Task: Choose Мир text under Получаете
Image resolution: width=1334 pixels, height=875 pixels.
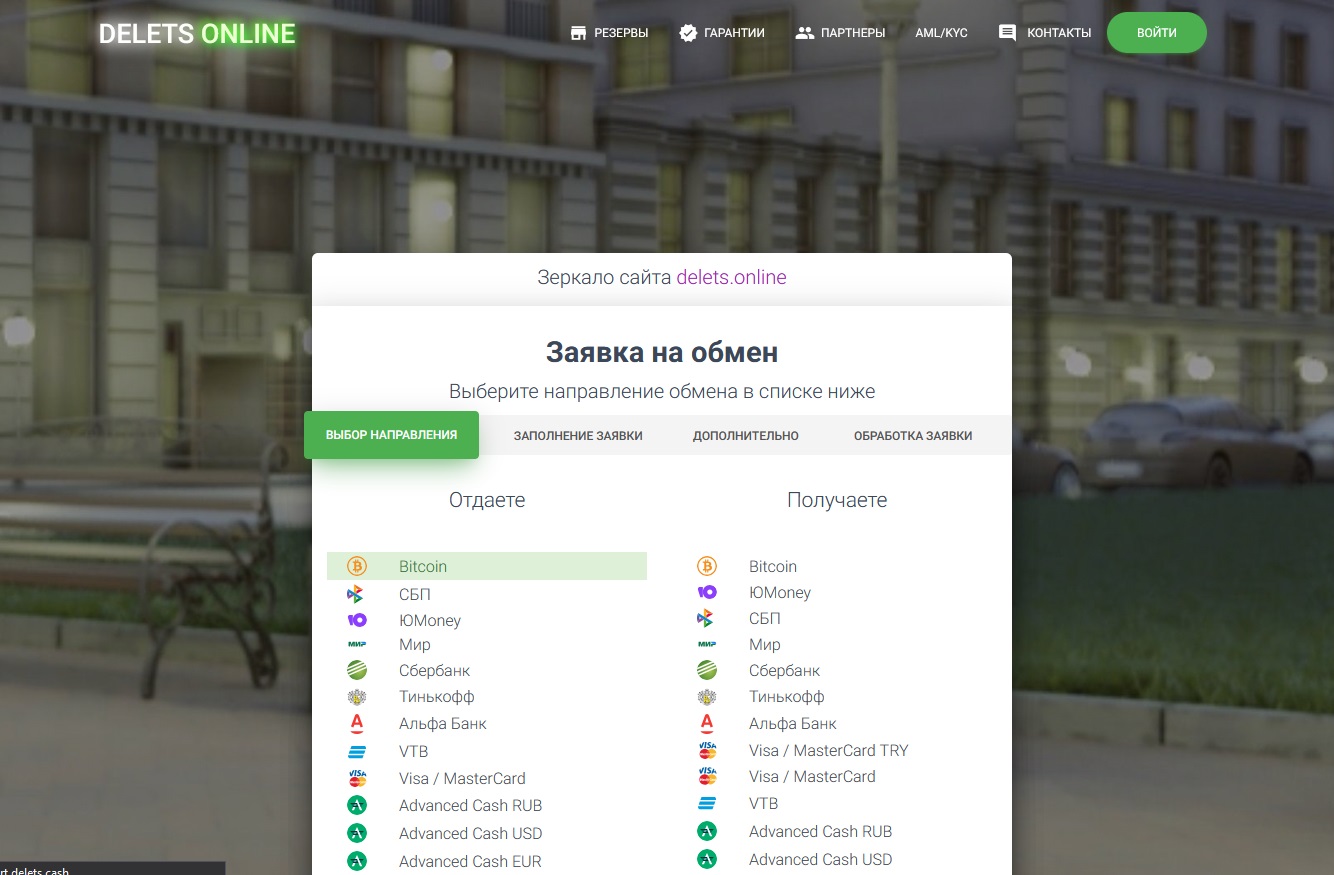Action: pos(765,645)
